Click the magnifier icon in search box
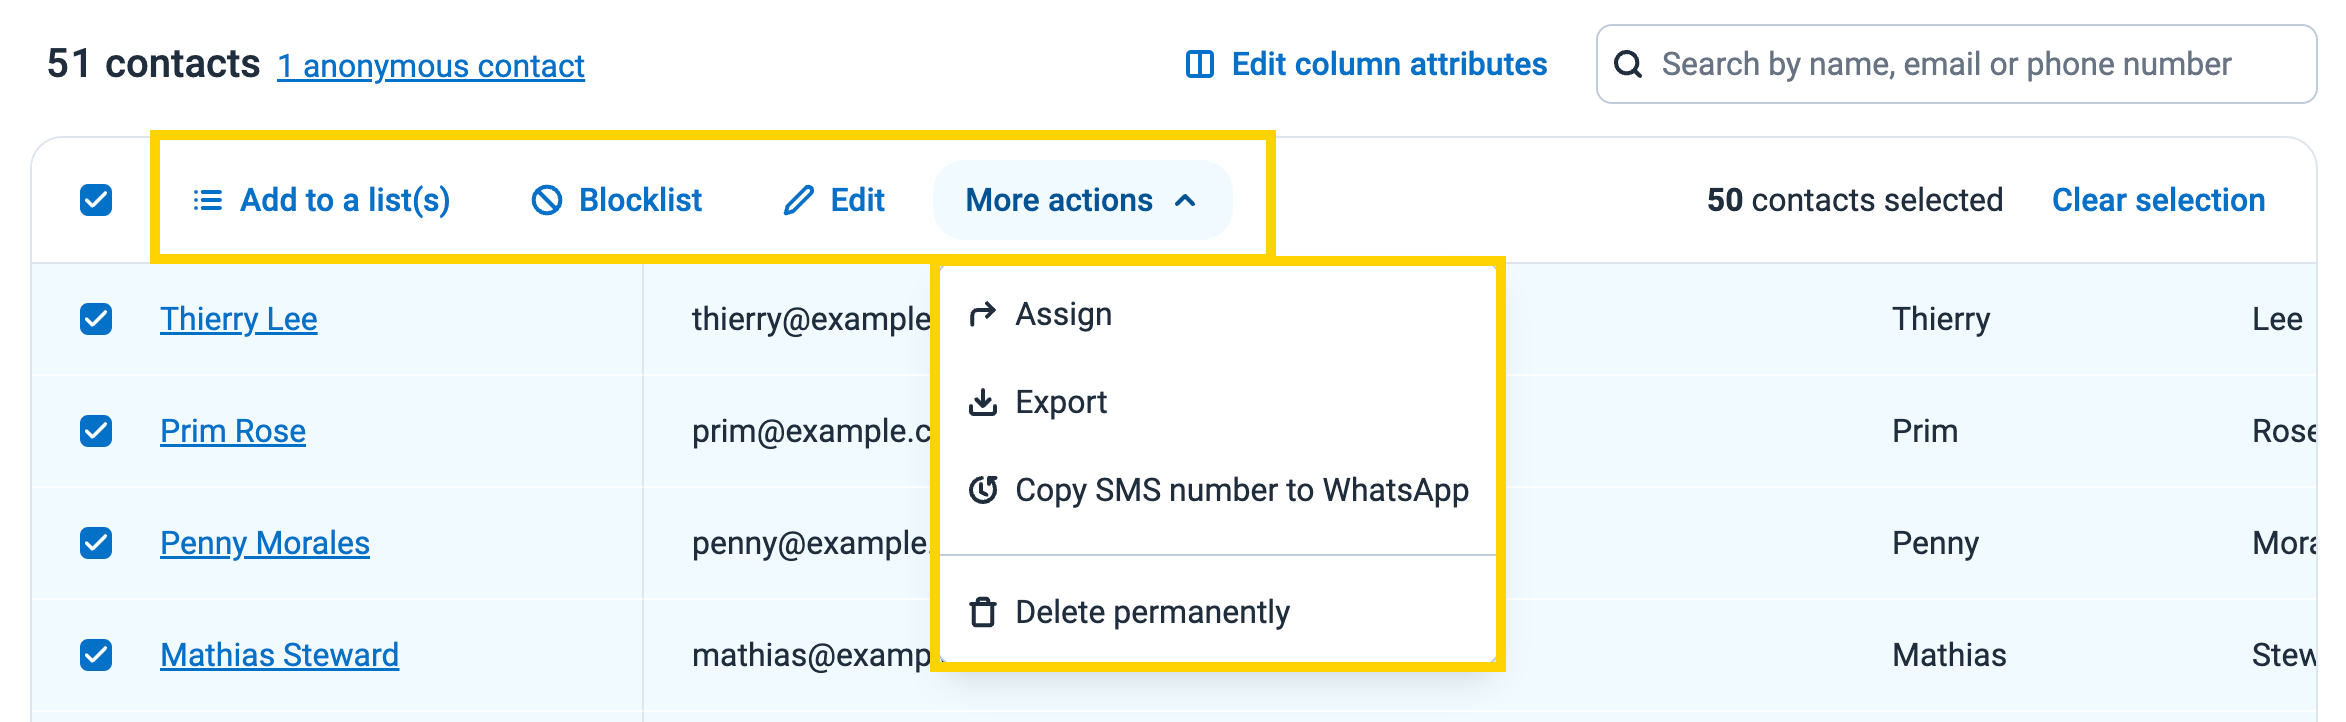2346x722 pixels. tap(1628, 64)
